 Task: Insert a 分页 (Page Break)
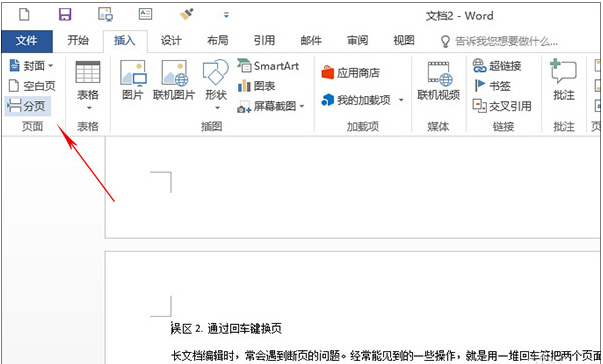pos(28,105)
